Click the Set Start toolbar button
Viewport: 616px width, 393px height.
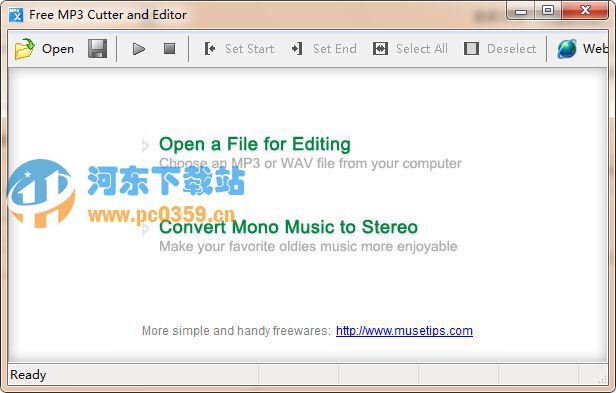(x=239, y=49)
